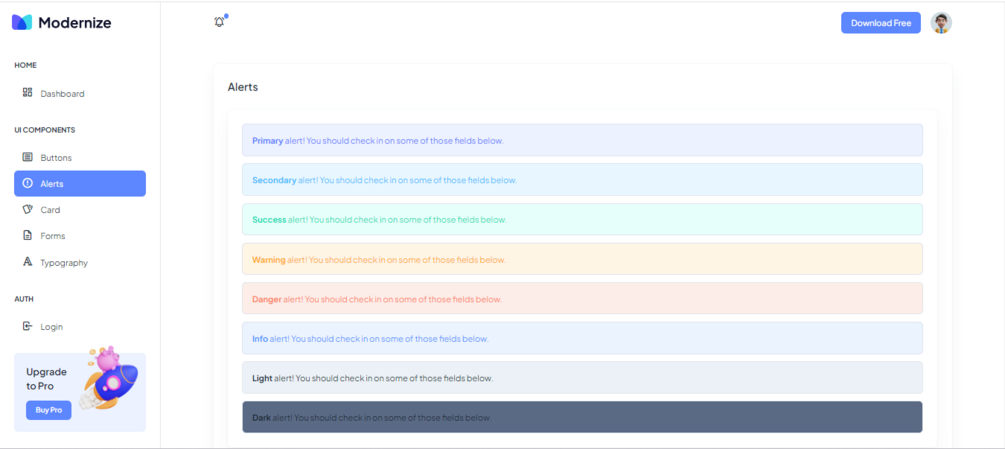
Task: Click the rocket illustration in upgrade card
Action: (x=110, y=377)
